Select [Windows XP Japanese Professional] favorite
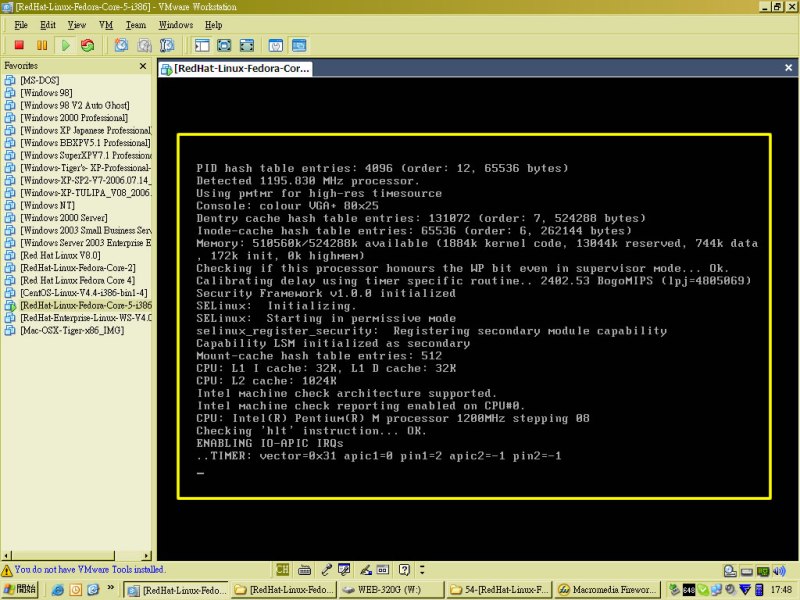This screenshot has height=600, width=800. (x=78, y=130)
